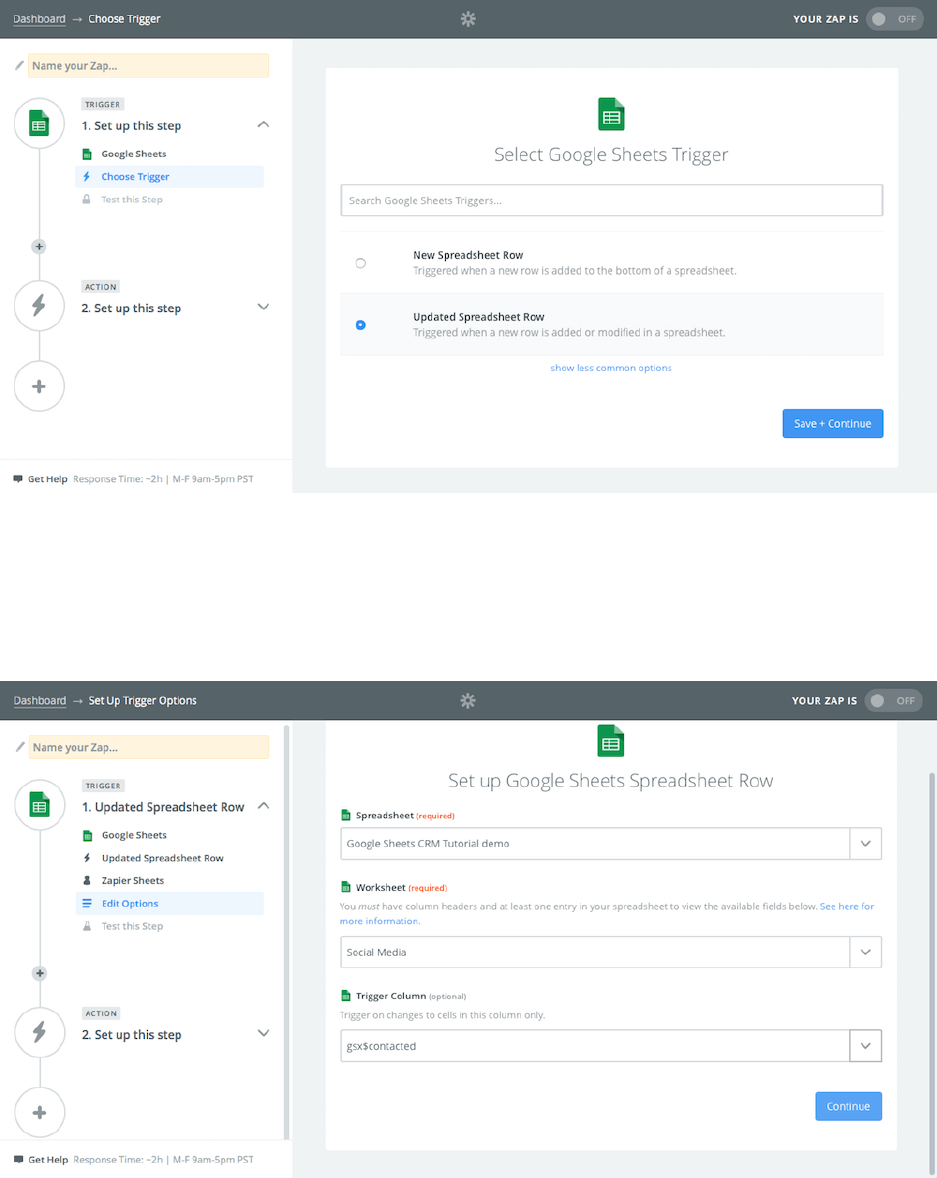Select New Spreadsheet Row radio button

361,263
